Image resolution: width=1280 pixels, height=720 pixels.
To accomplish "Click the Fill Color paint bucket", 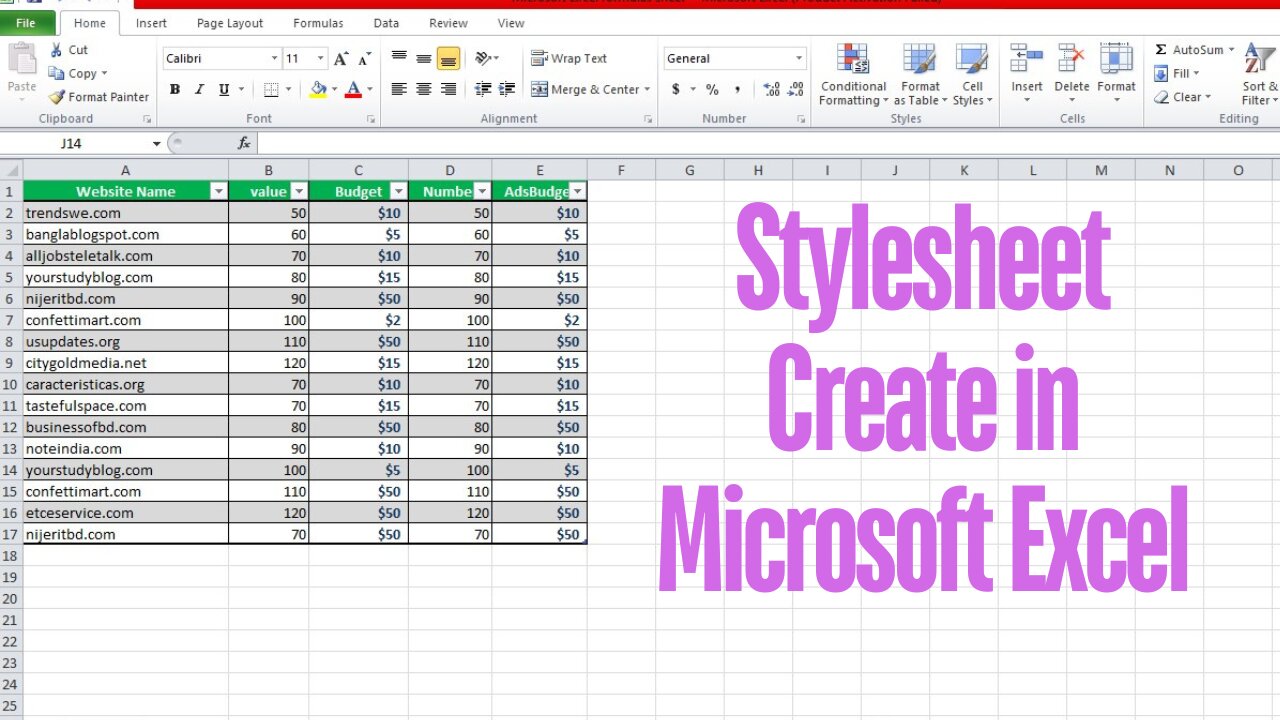I will click(318, 90).
